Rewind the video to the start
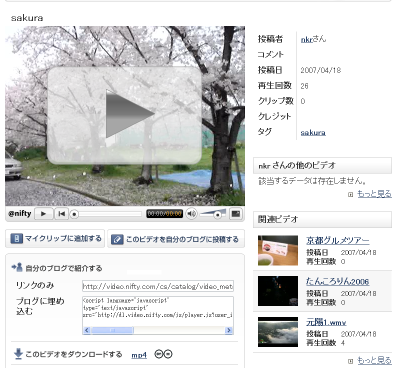The width and height of the screenshot is (393, 368). click(62, 214)
